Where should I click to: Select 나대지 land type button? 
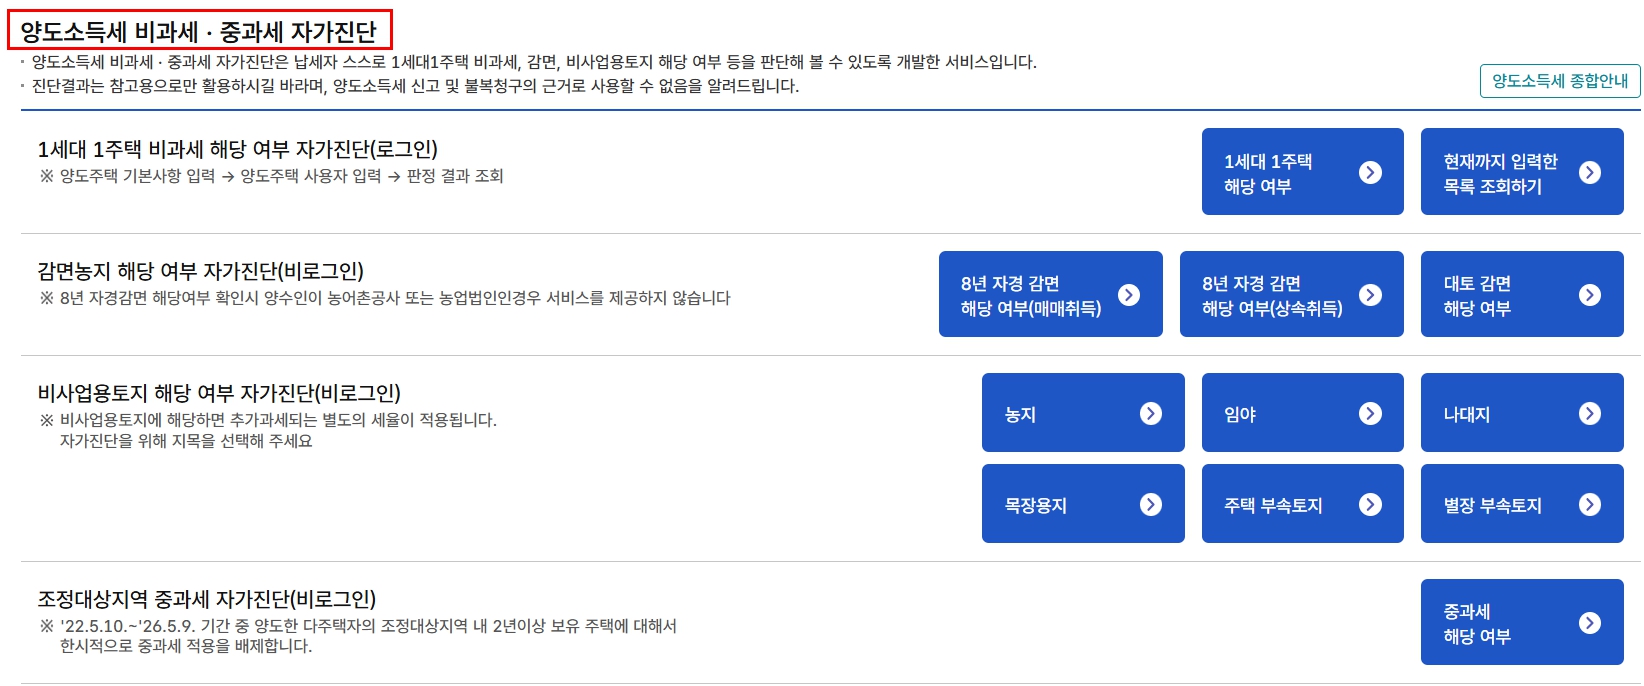[x=1522, y=413]
